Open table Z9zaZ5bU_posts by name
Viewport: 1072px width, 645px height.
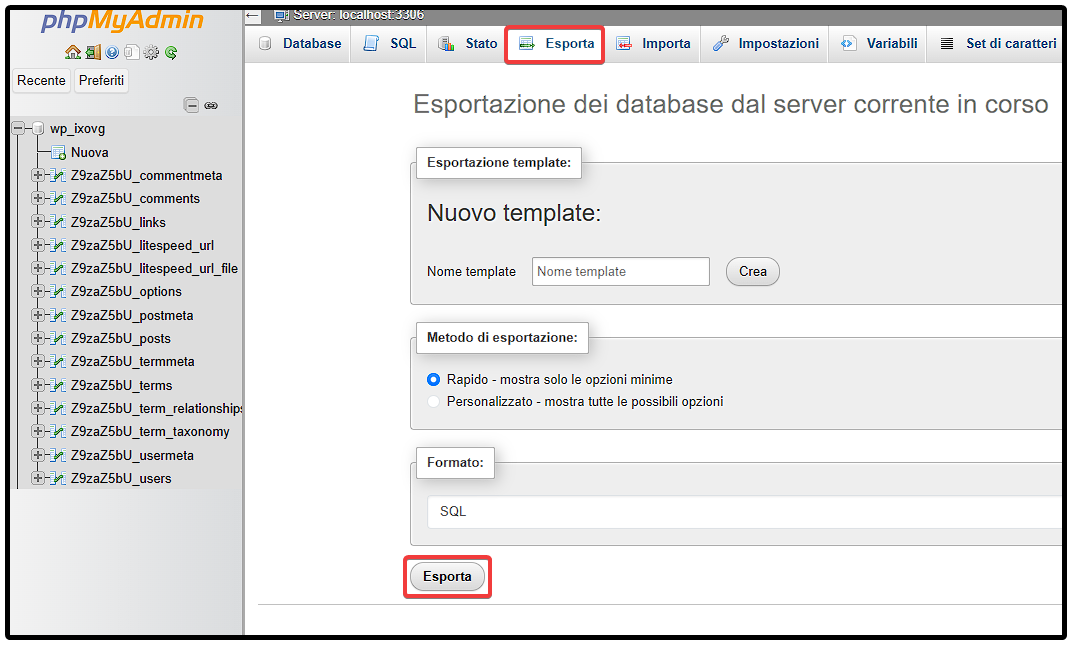120,339
